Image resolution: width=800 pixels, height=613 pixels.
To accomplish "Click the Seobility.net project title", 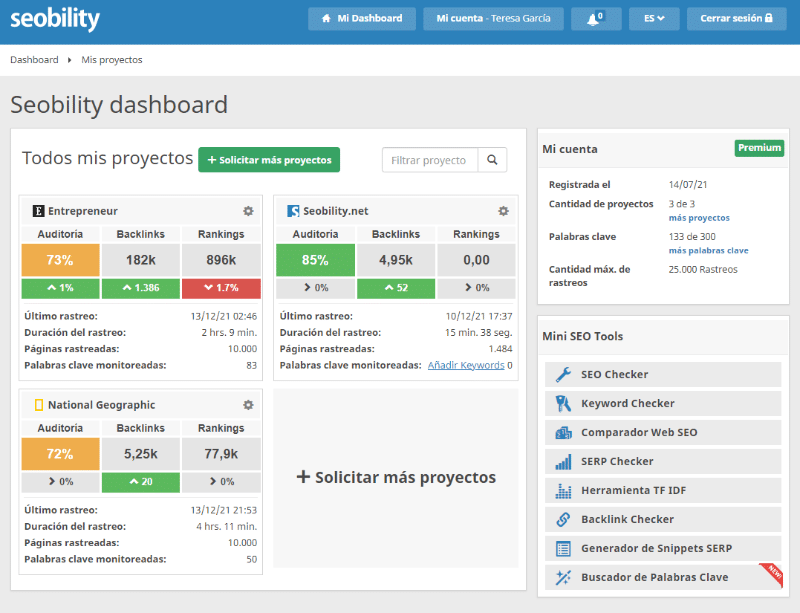I will 336,211.
